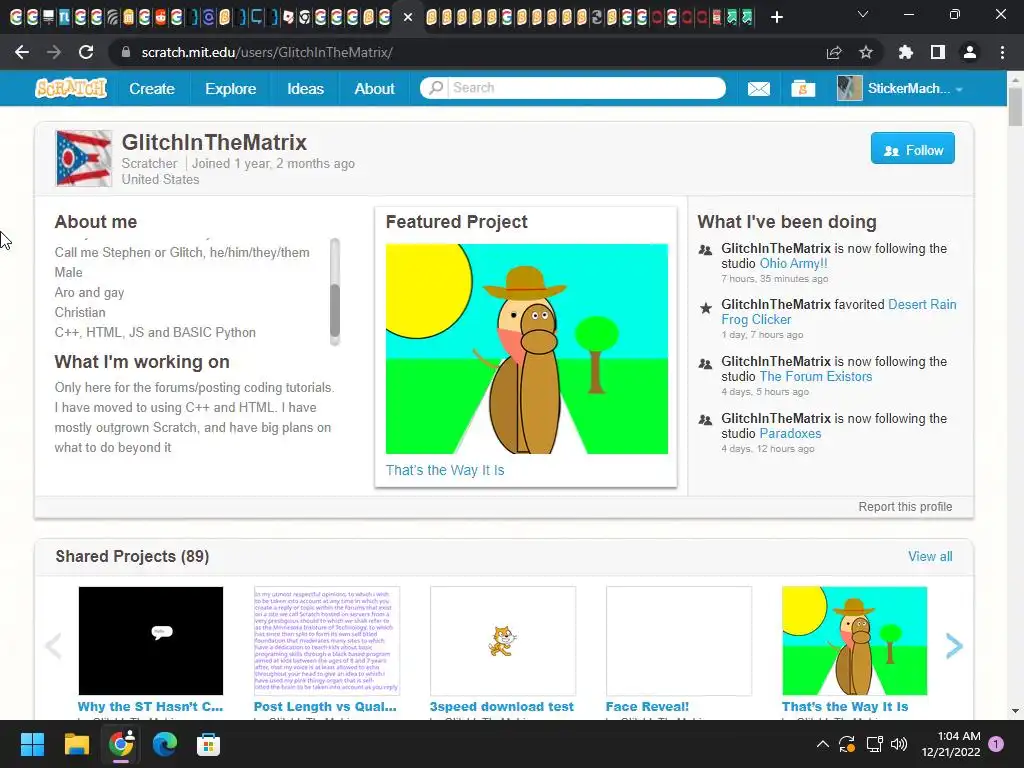
Task: Click the Search input field
Action: point(573,88)
